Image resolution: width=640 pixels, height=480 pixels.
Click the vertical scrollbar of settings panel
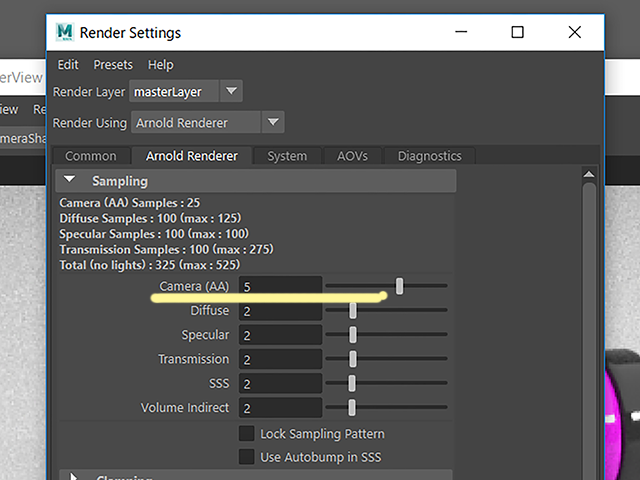pos(589,331)
